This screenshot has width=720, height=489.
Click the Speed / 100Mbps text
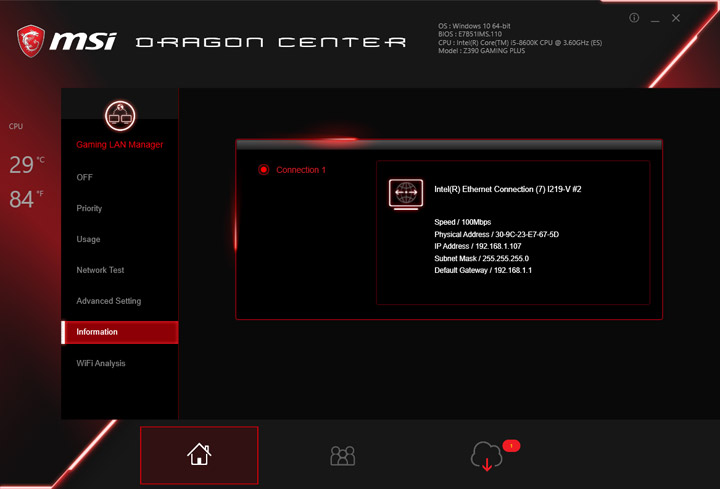point(462,222)
